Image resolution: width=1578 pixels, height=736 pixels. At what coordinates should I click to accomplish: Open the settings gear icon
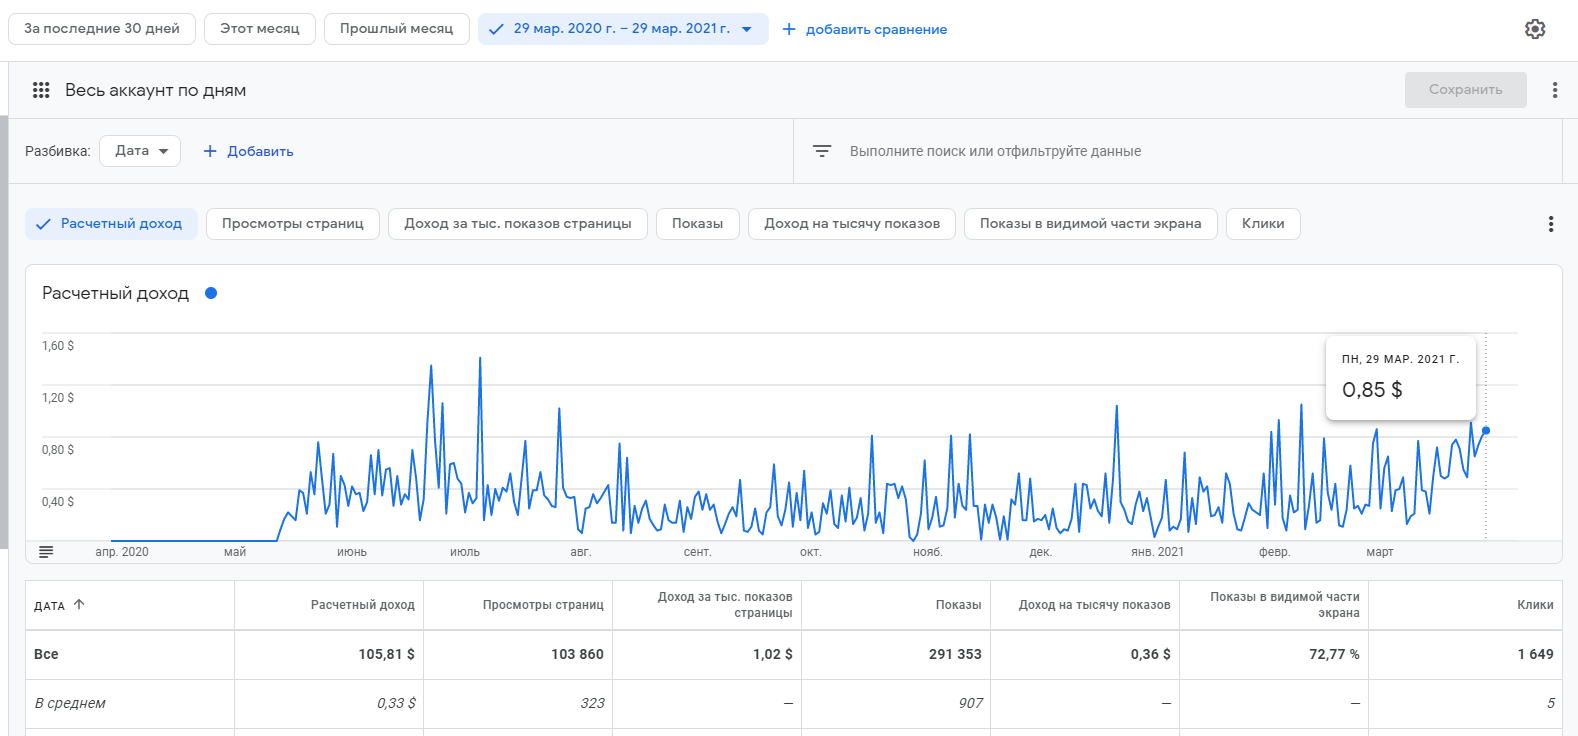(x=1535, y=29)
